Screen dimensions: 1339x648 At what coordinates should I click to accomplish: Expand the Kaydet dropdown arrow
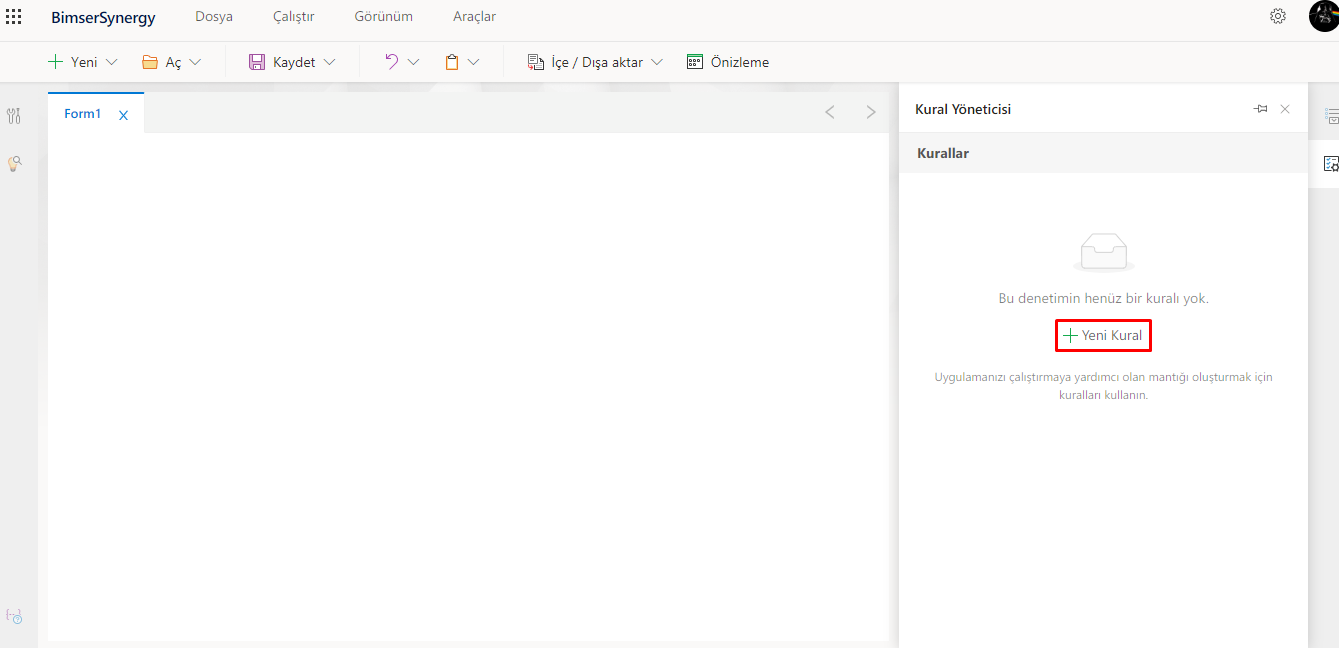point(329,62)
